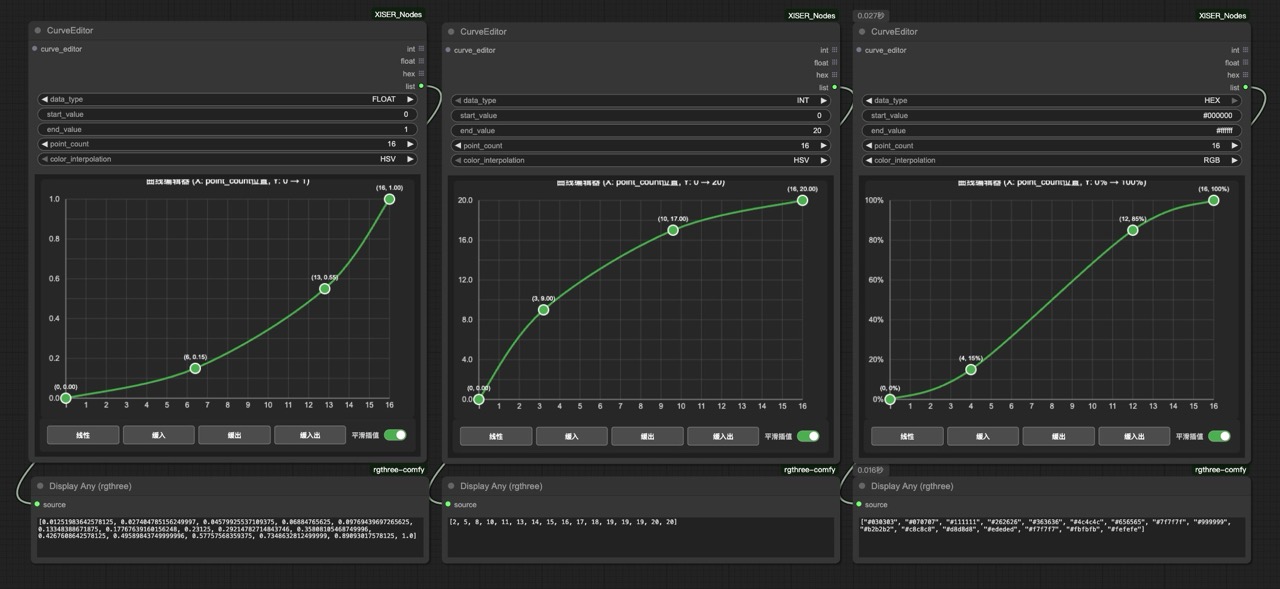1280x589 pixels.
Task: Toggle 平滑插值 switch in the FLOAT CurveEditor
Action: point(395,435)
